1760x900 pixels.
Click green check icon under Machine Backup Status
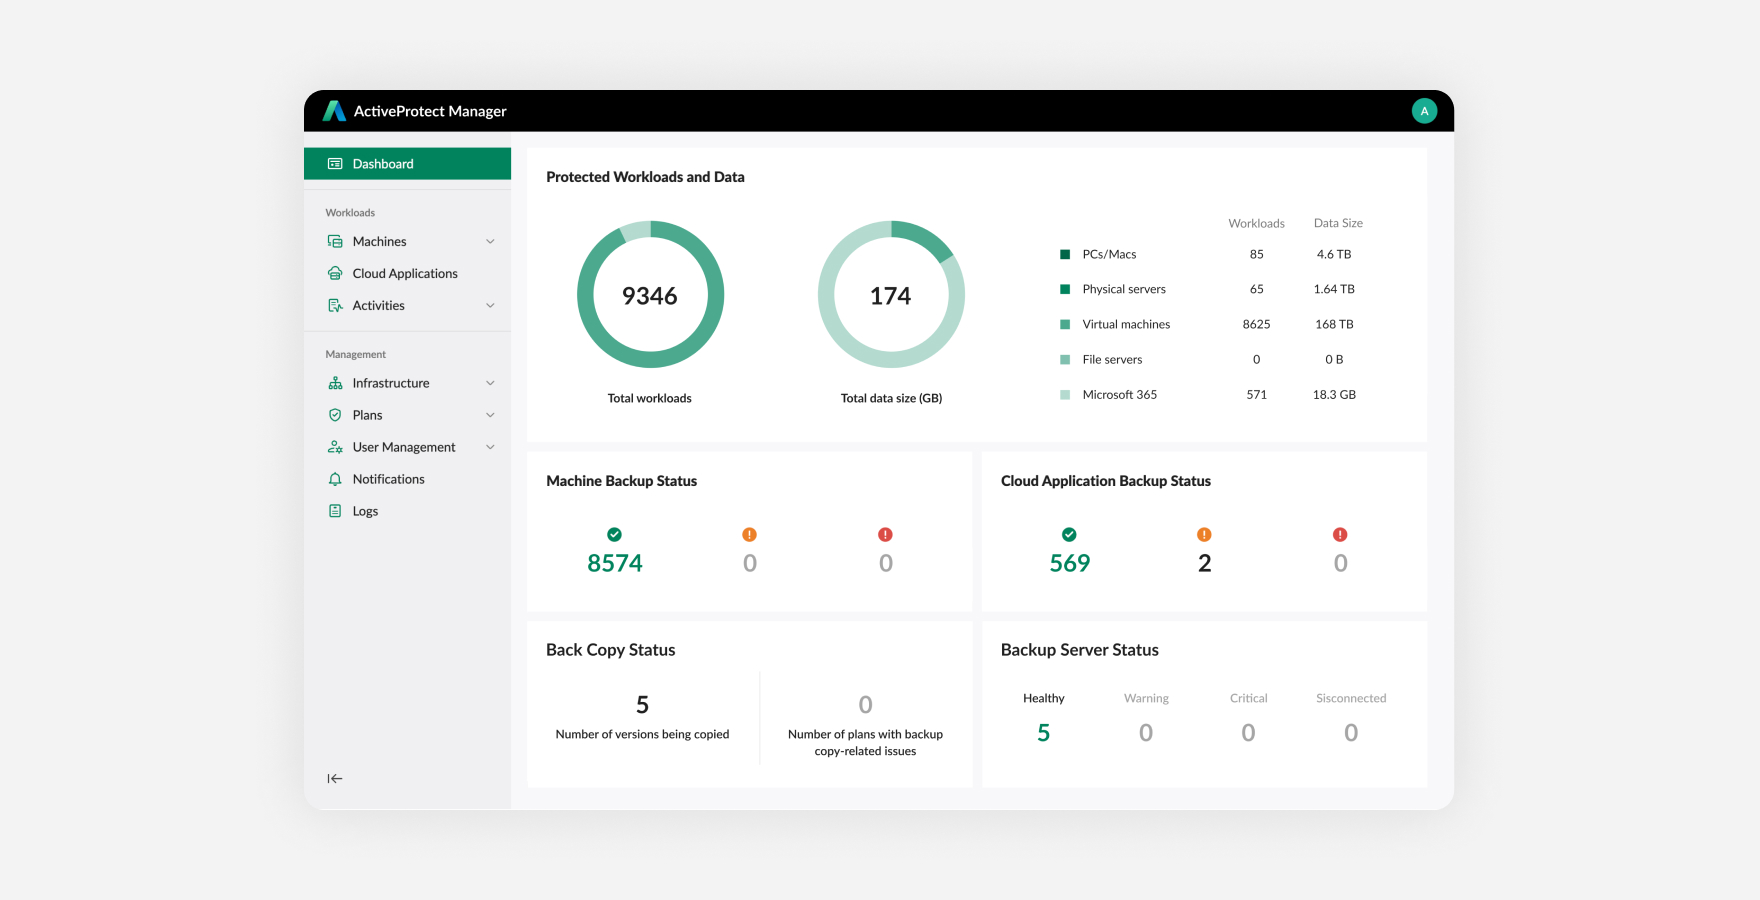click(614, 535)
